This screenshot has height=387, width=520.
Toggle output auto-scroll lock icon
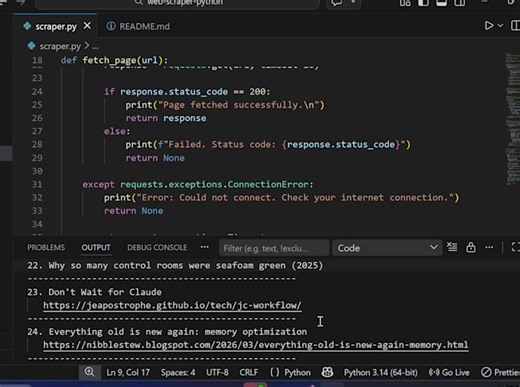pyautogui.click(x=471, y=247)
